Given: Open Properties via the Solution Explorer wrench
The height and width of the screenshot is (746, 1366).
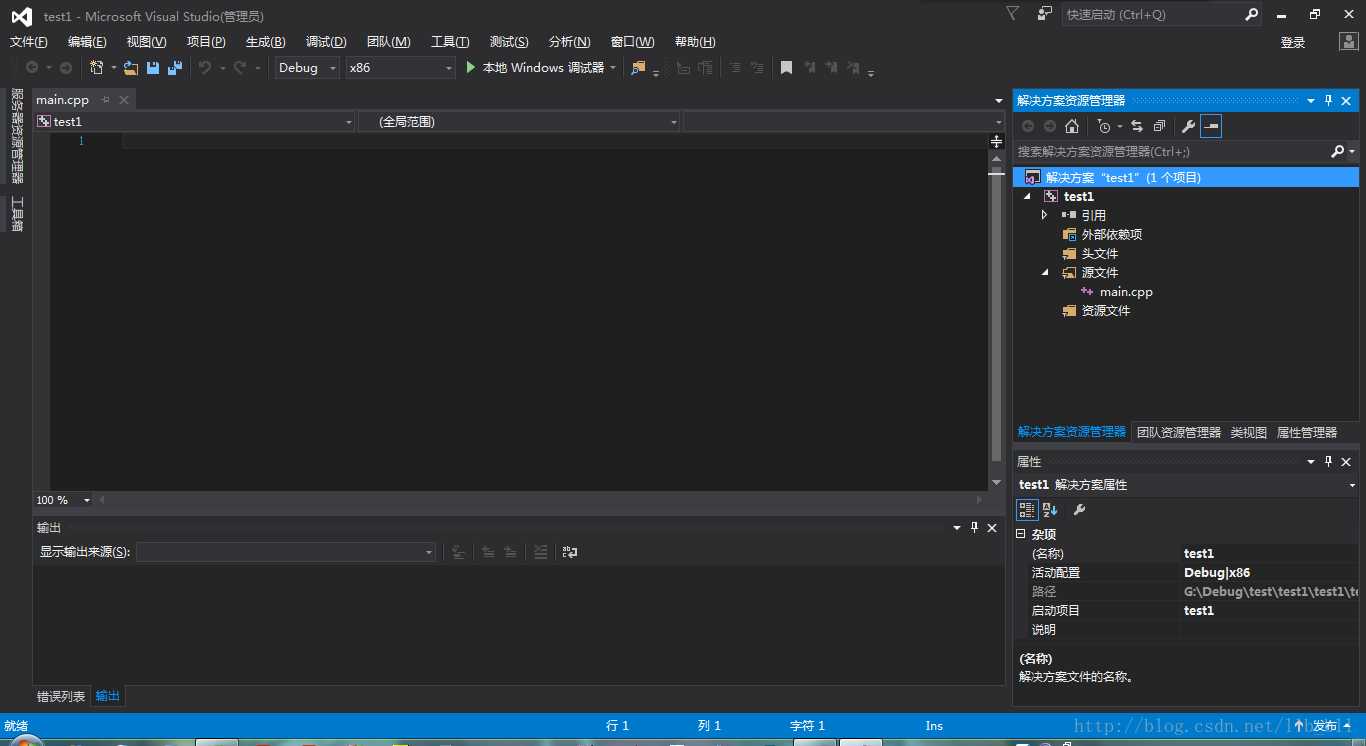Looking at the screenshot, I should [1188, 126].
